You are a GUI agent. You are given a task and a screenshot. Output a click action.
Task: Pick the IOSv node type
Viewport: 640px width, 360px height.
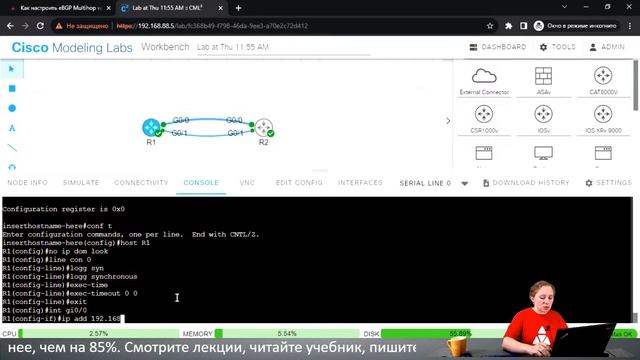pyautogui.click(x=543, y=119)
